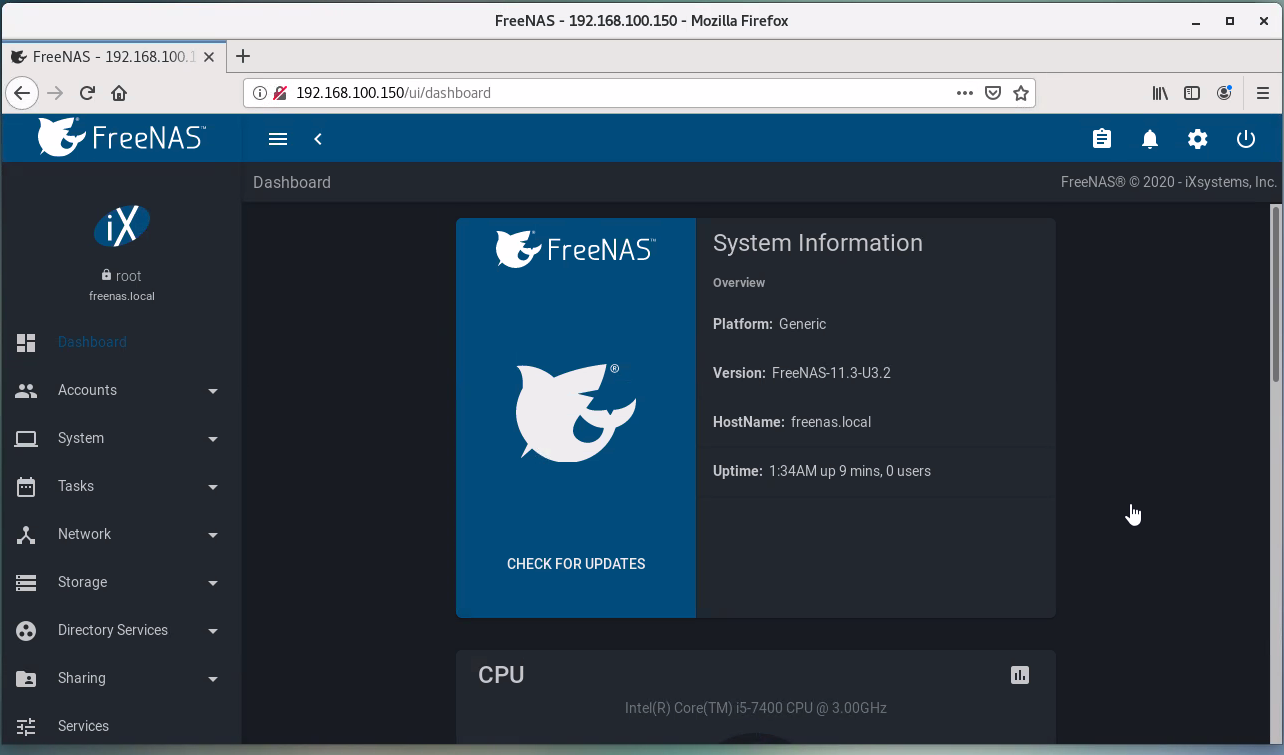Click the Accounts people icon

click(26, 390)
